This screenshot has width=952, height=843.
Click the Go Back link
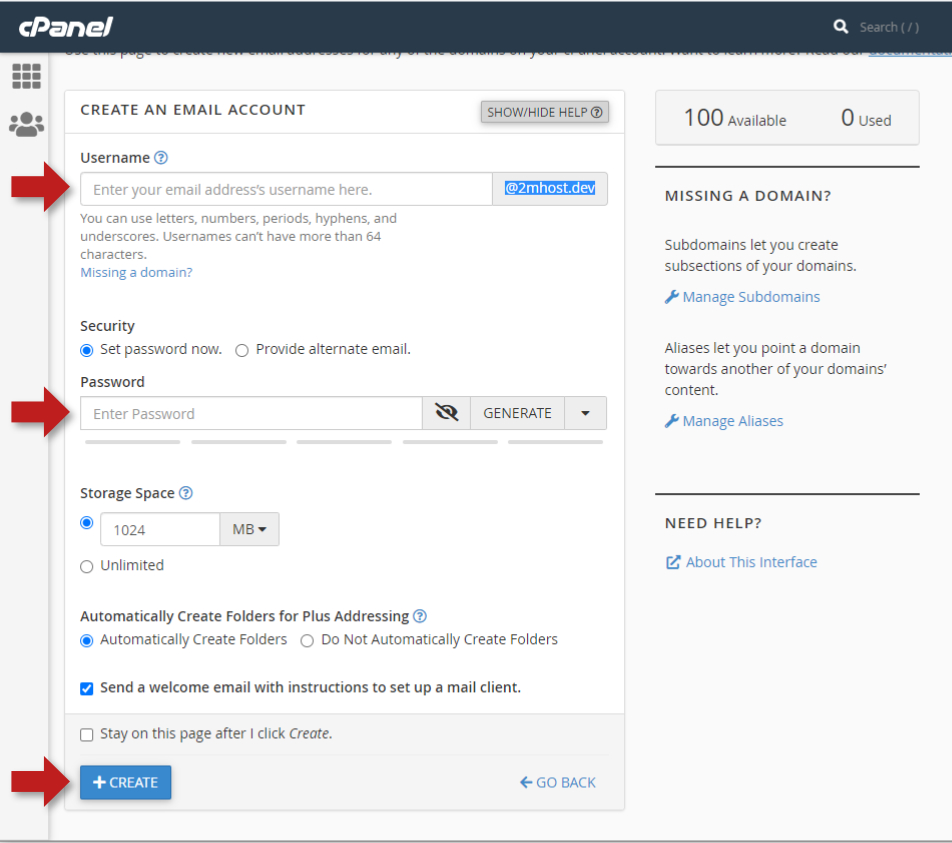point(558,783)
